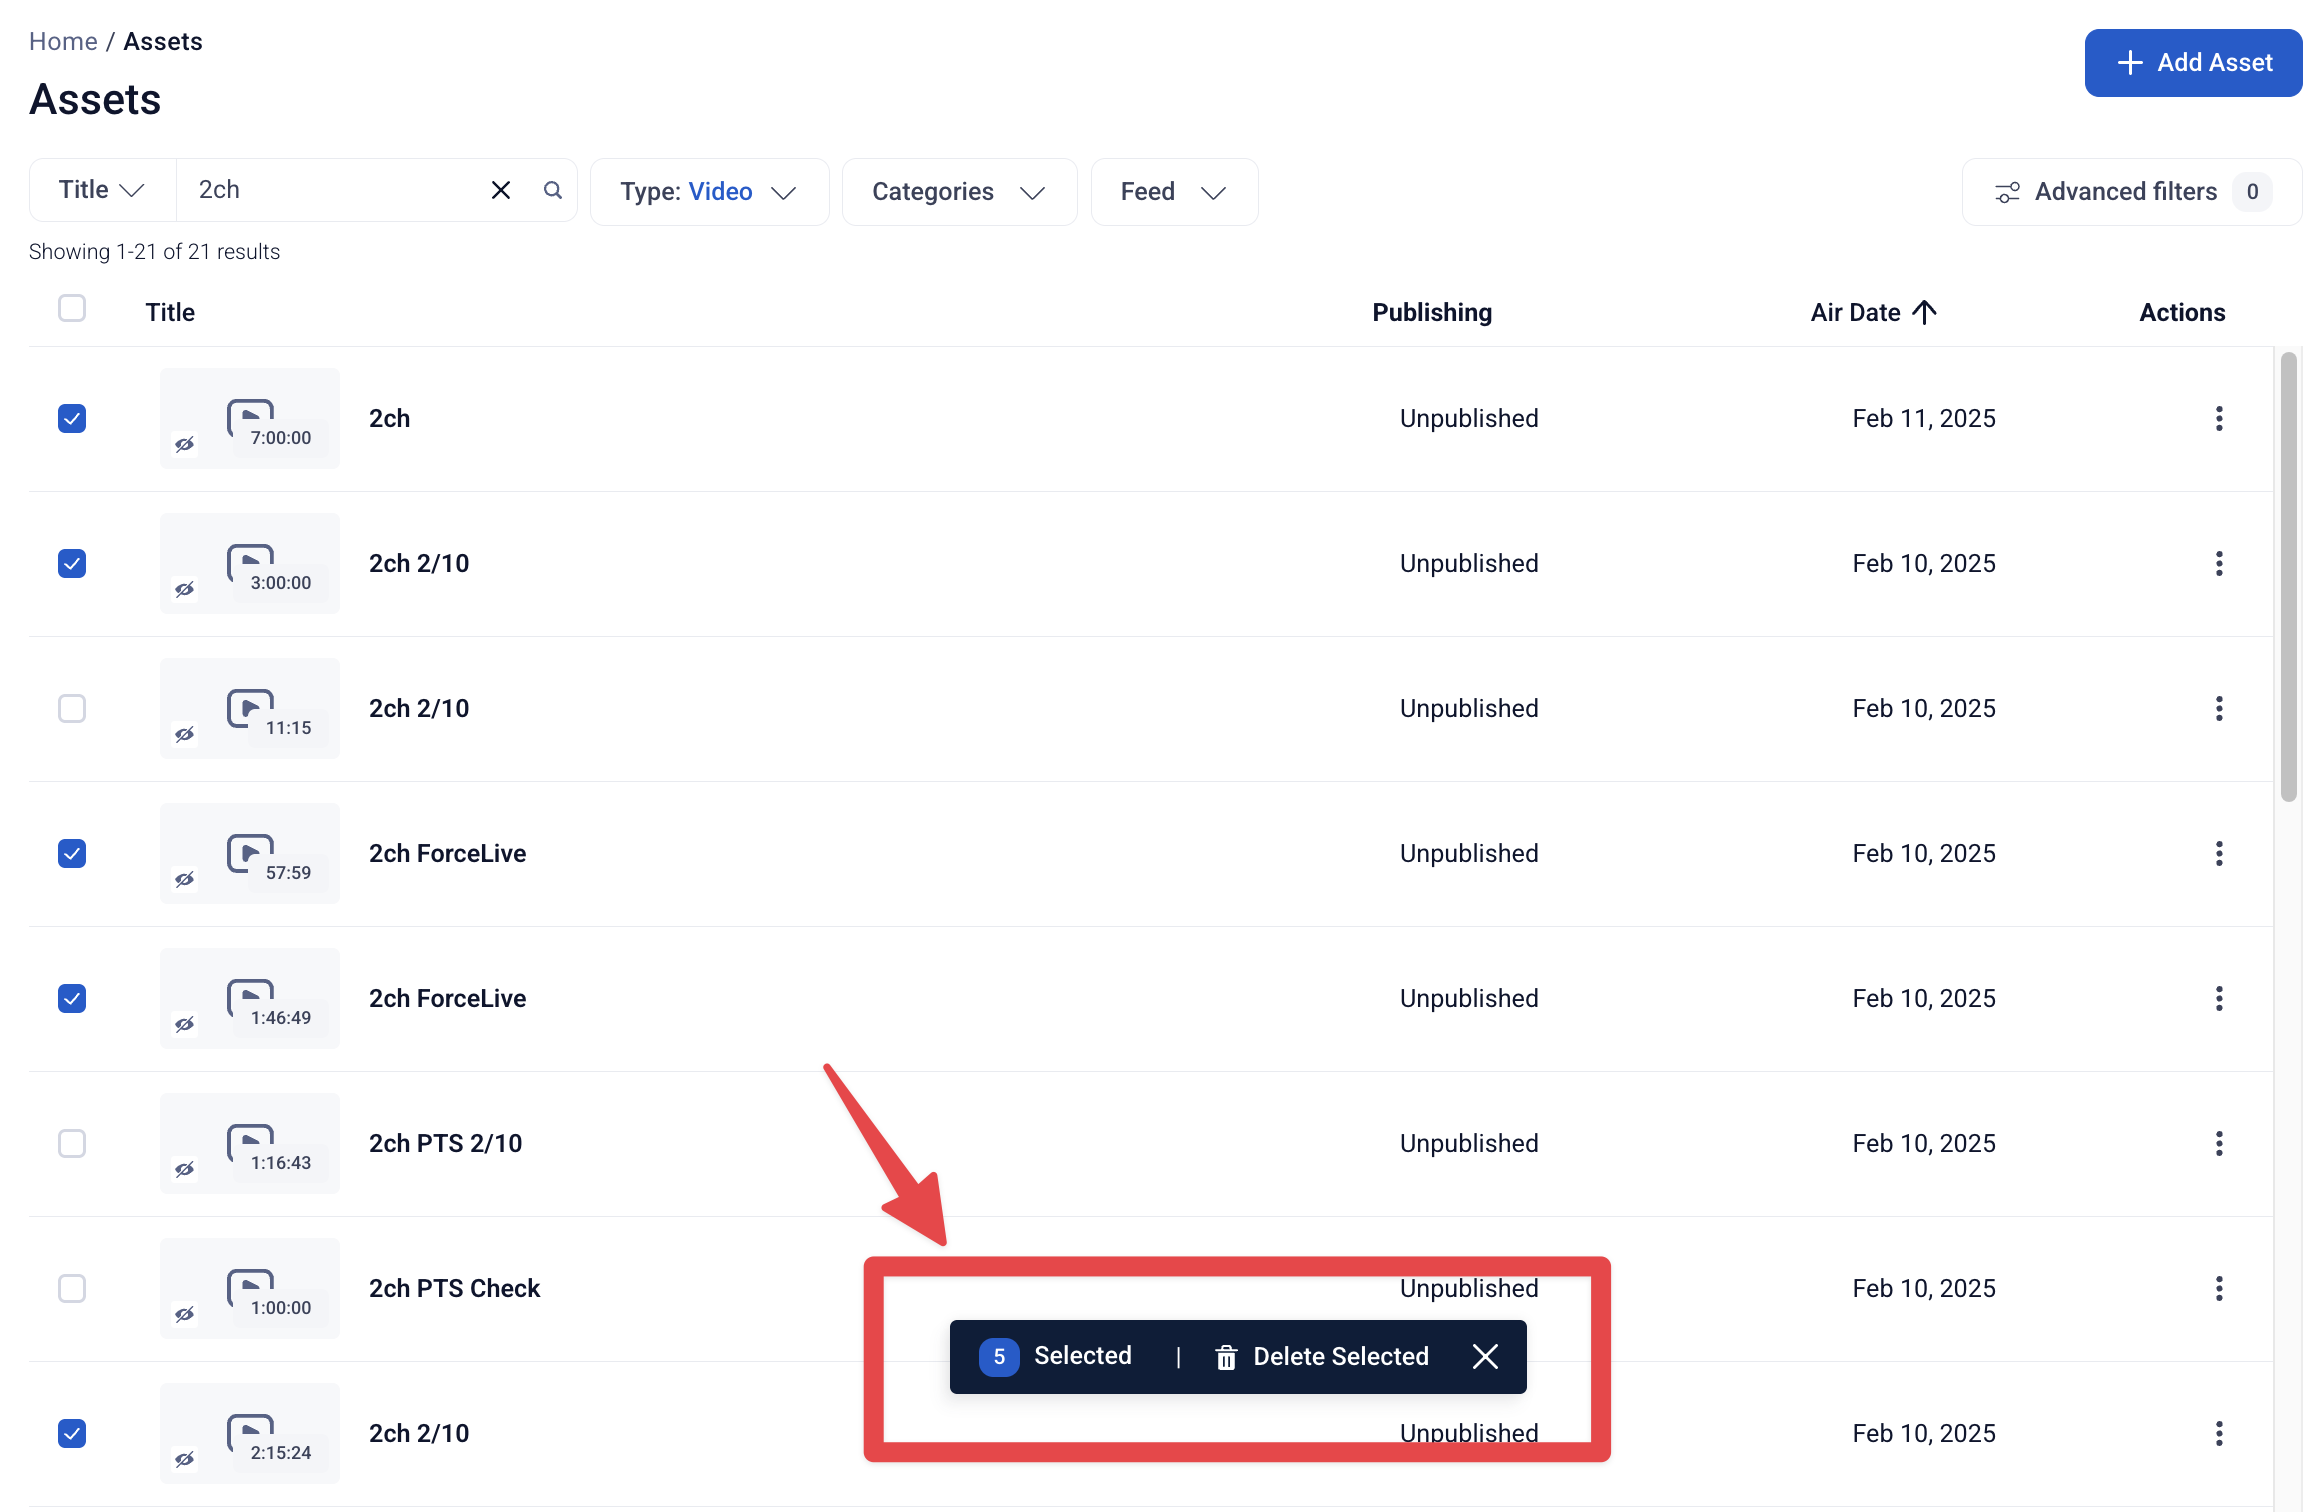Viewport: 2320px width, 1512px height.
Task: Check the 2ch PTS Check checkbox
Action: pyautogui.click(x=72, y=1289)
